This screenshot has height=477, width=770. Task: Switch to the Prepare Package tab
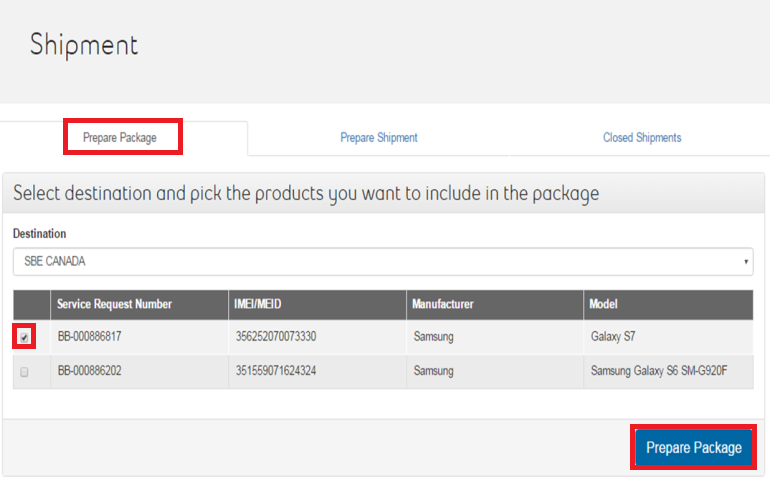click(x=120, y=137)
